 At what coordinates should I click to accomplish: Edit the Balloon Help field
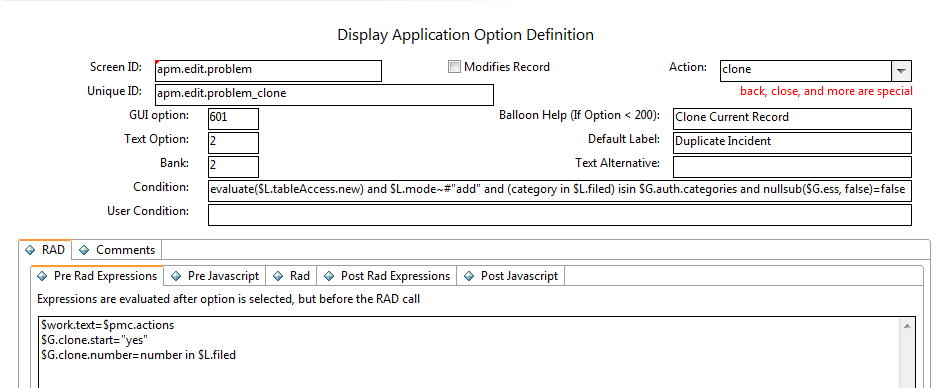click(x=792, y=118)
